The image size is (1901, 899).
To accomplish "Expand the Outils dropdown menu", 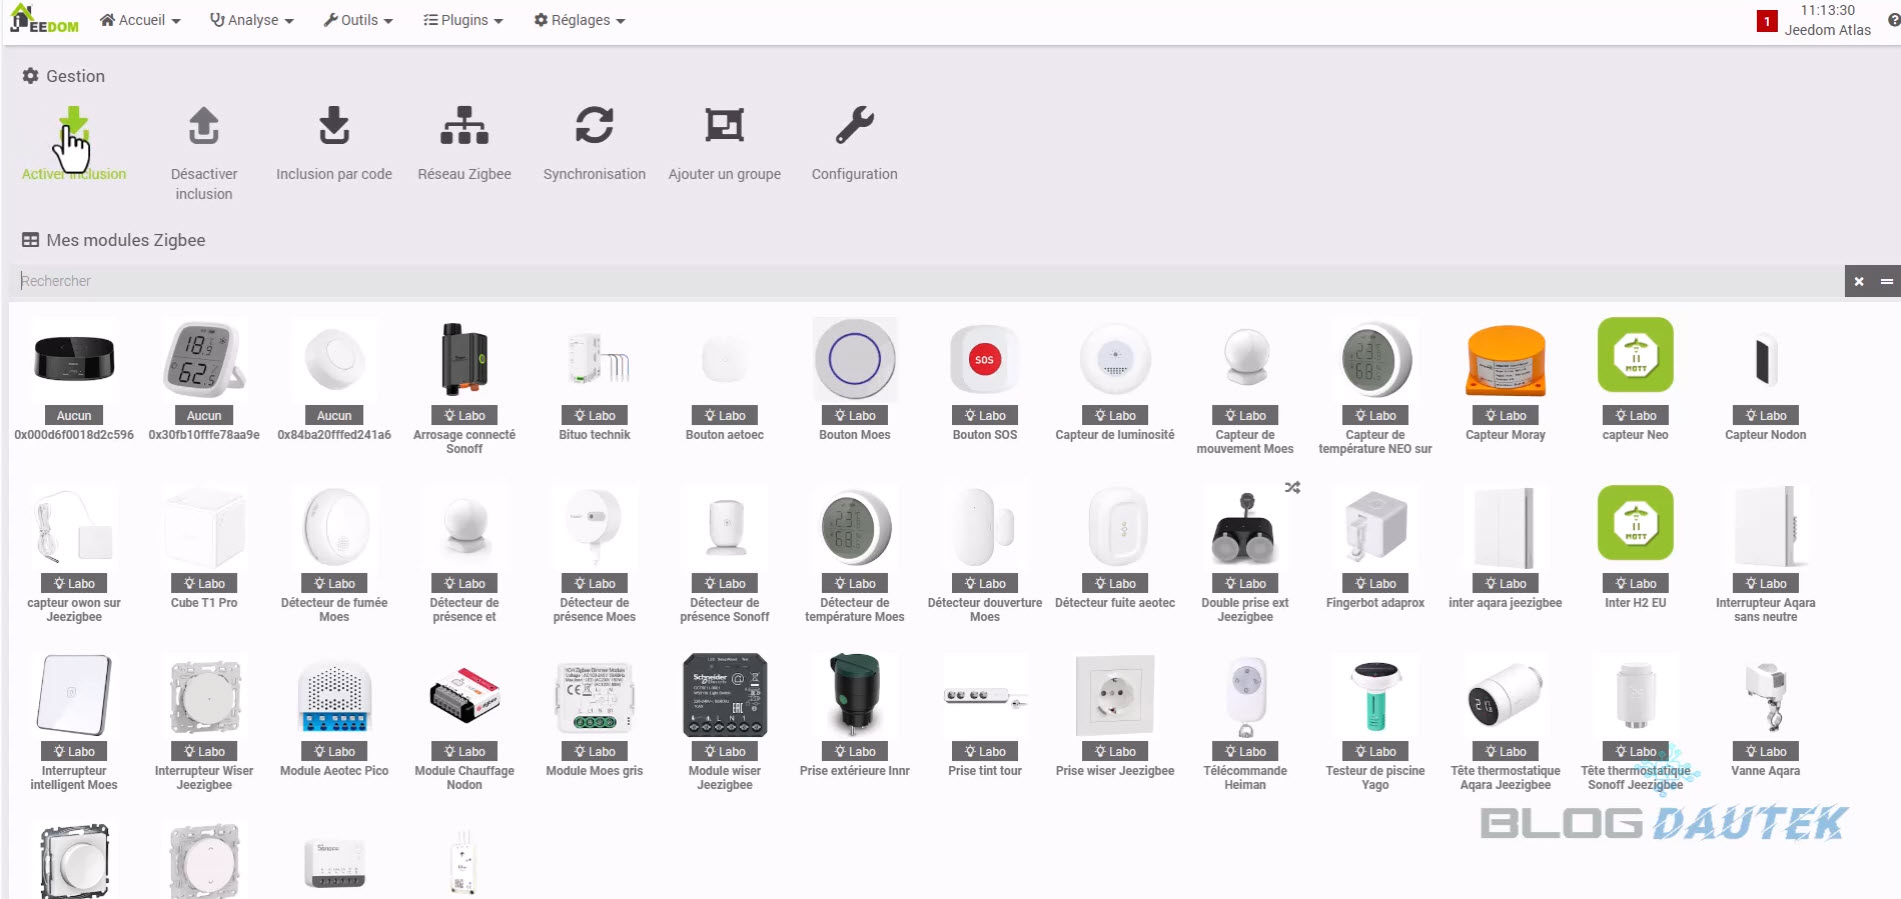I will [x=358, y=20].
